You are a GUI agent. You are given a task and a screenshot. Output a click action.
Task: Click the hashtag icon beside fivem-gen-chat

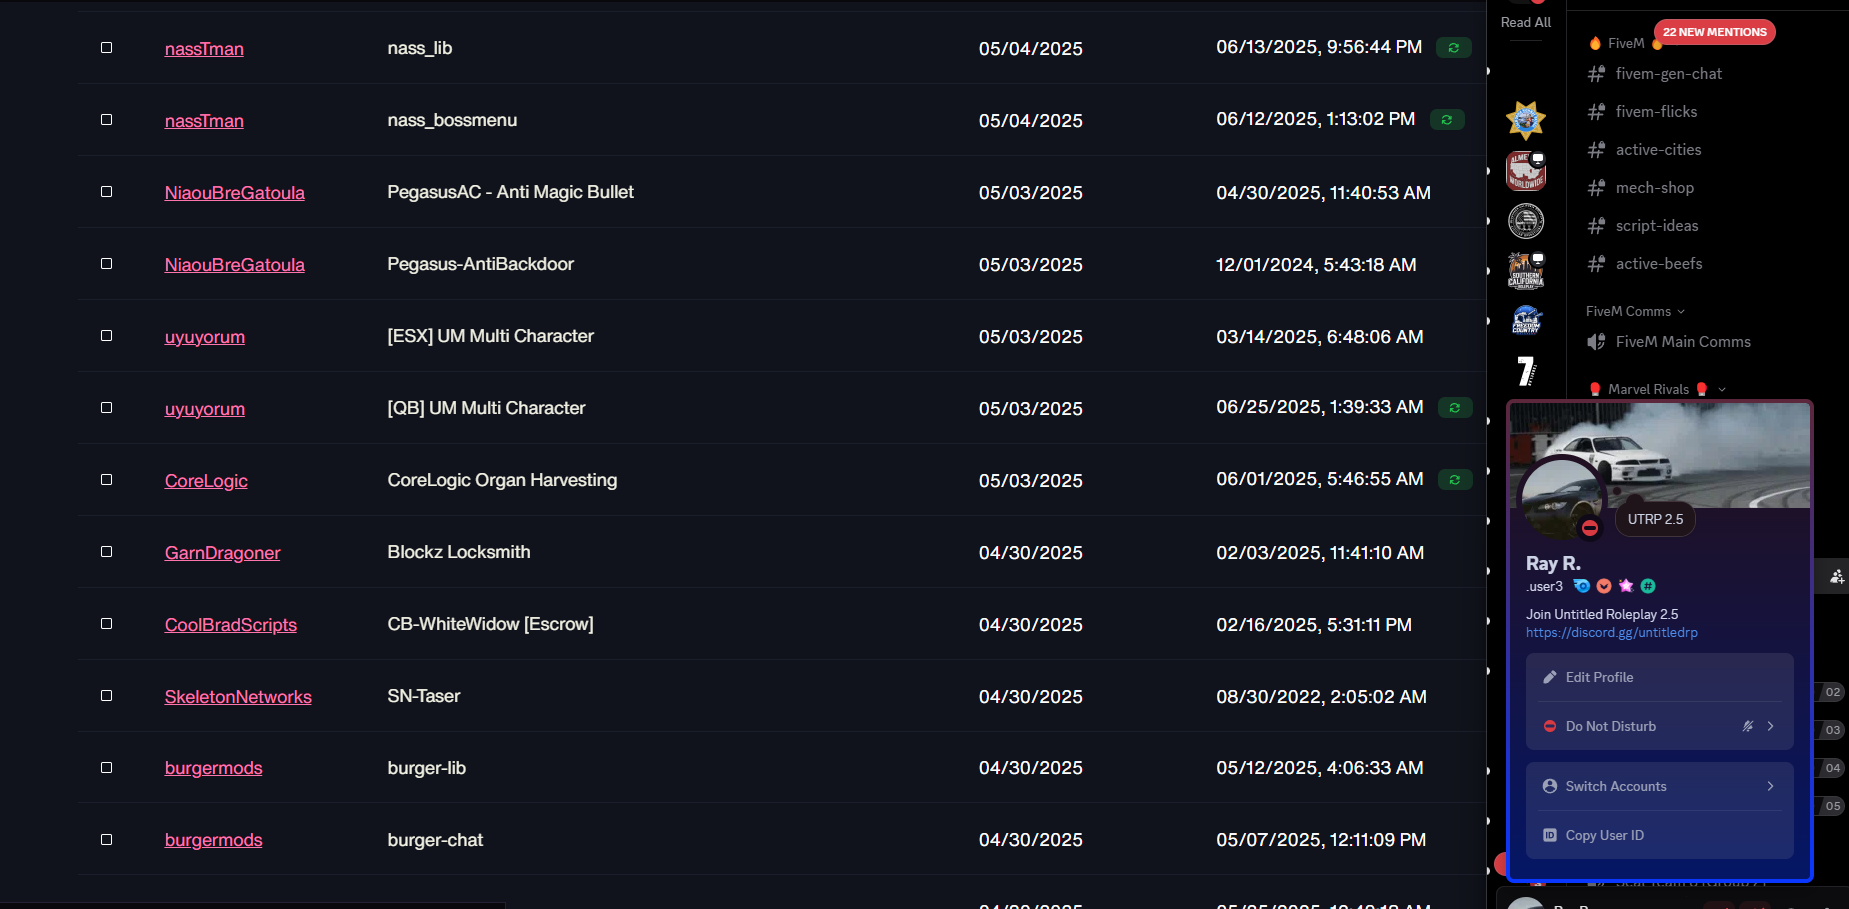pos(1596,74)
